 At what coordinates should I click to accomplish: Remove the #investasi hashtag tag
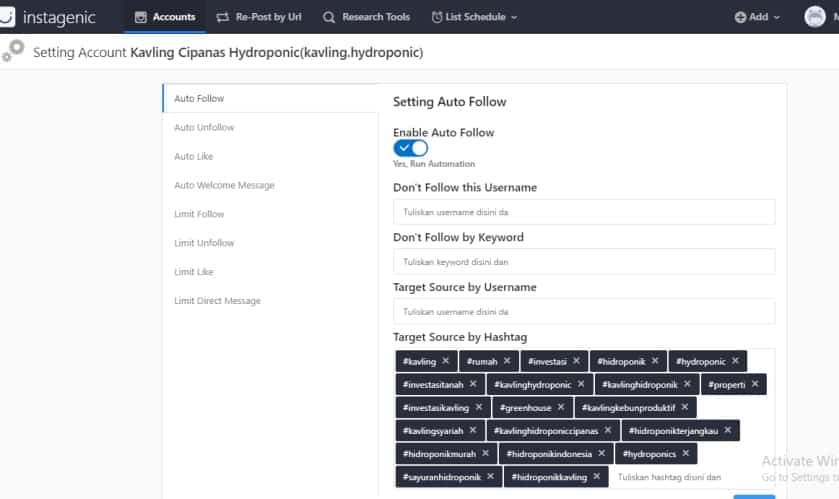(576, 361)
